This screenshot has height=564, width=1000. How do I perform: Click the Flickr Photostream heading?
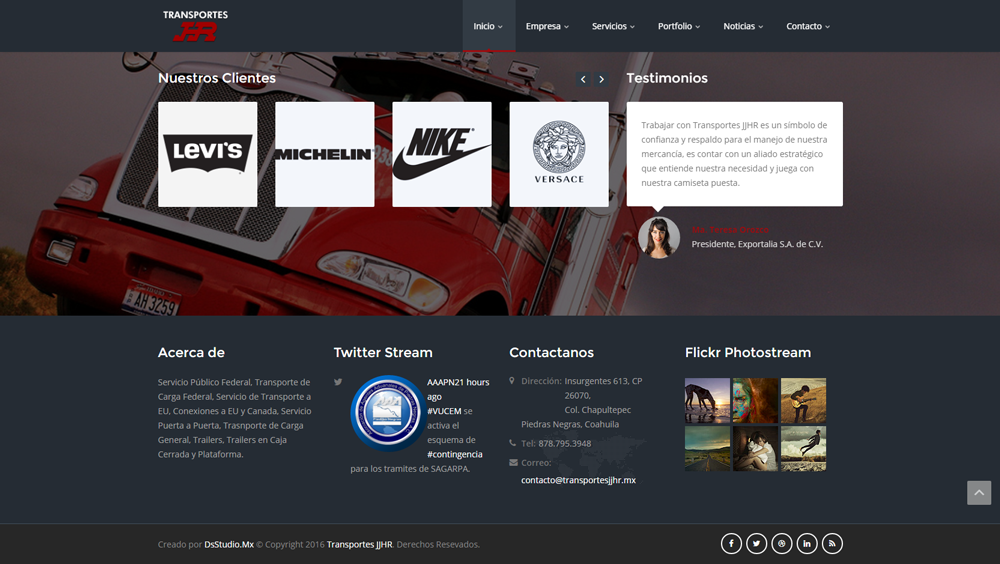coord(748,352)
